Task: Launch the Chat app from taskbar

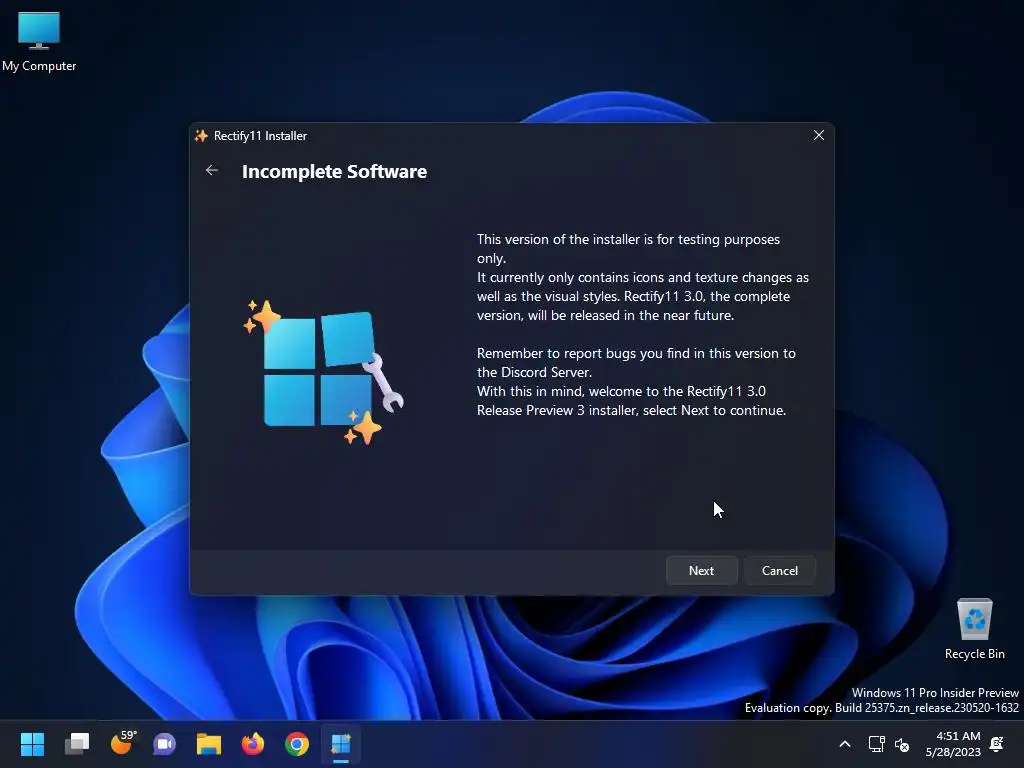Action: point(164,744)
